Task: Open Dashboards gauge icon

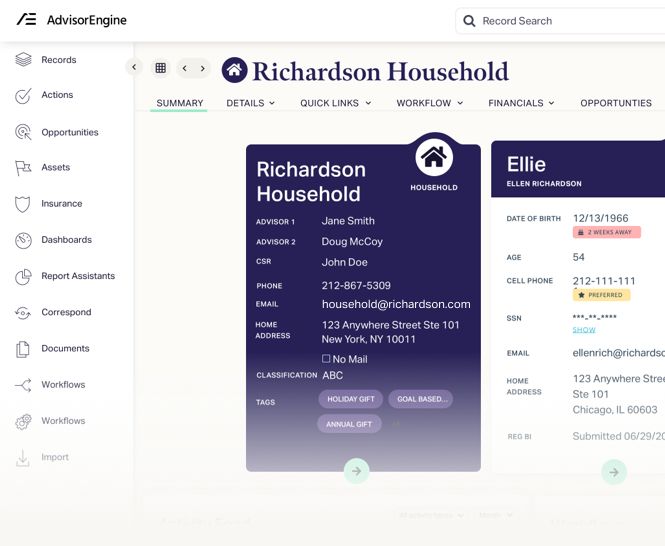Action: (23, 241)
